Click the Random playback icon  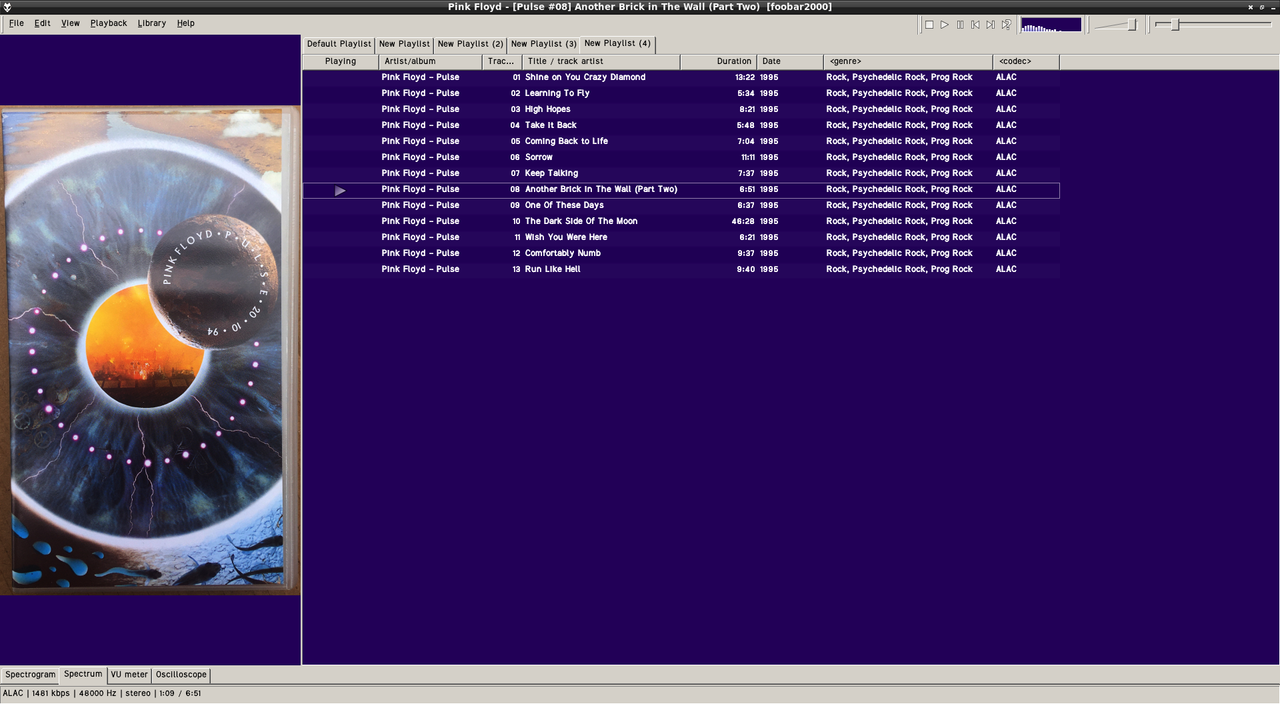[1006, 24]
